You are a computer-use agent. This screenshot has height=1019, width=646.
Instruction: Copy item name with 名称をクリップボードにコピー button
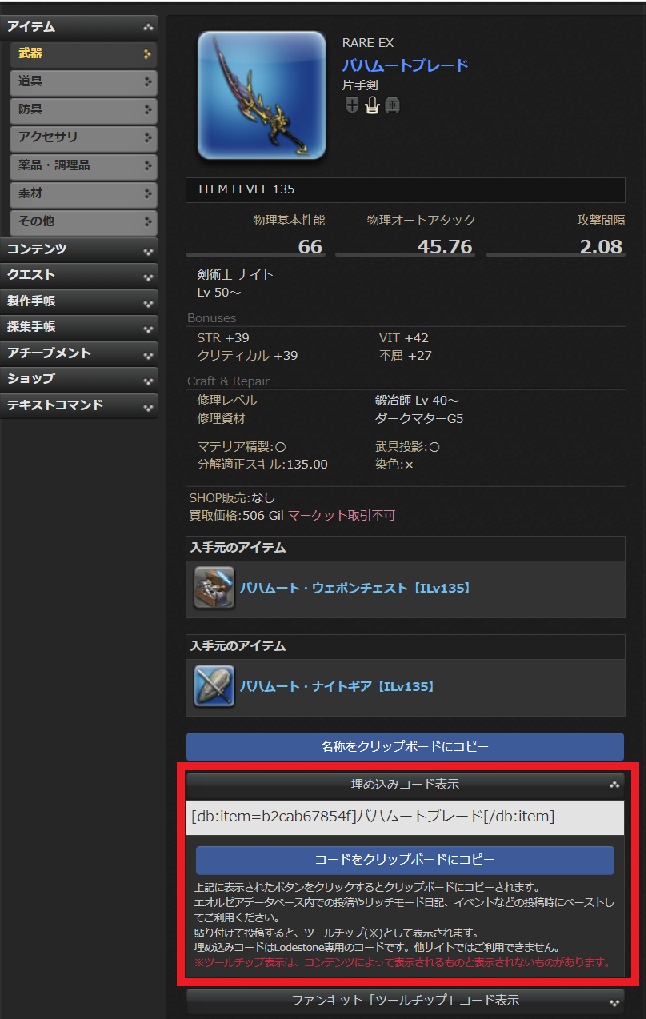[x=405, y=747]
